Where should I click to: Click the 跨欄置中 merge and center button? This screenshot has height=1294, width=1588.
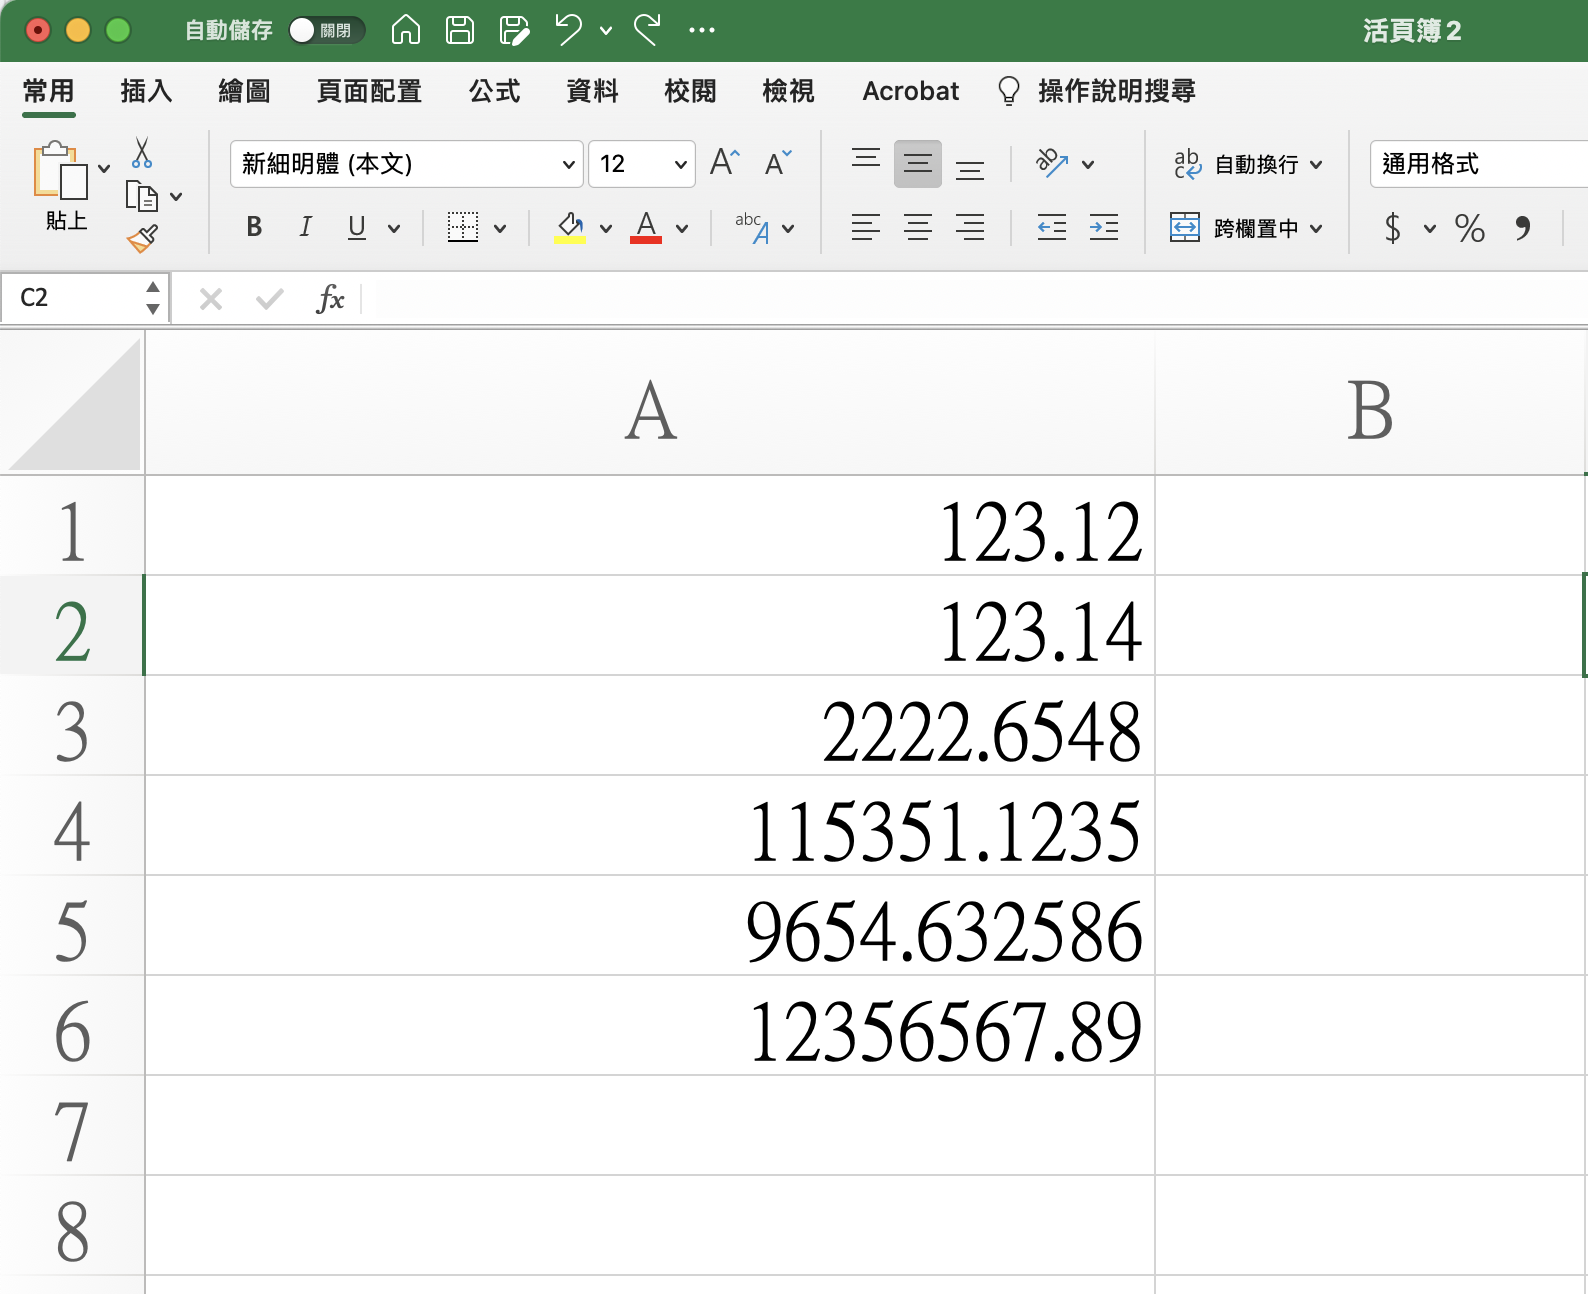[1234, 228]
